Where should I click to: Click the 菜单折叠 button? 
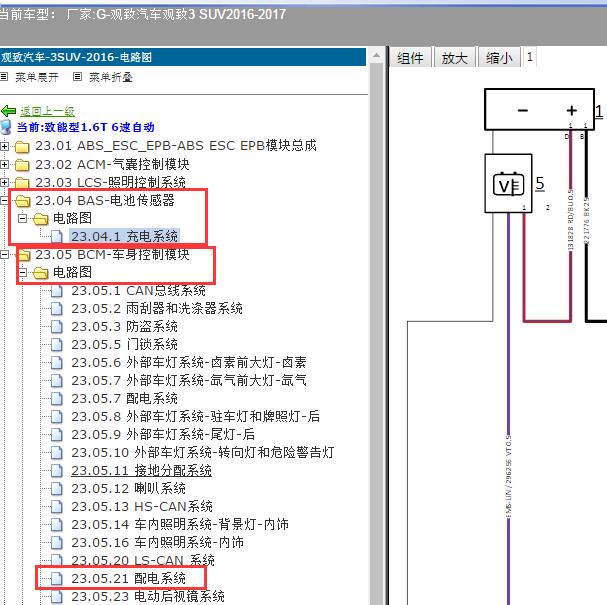coord(111,77)
